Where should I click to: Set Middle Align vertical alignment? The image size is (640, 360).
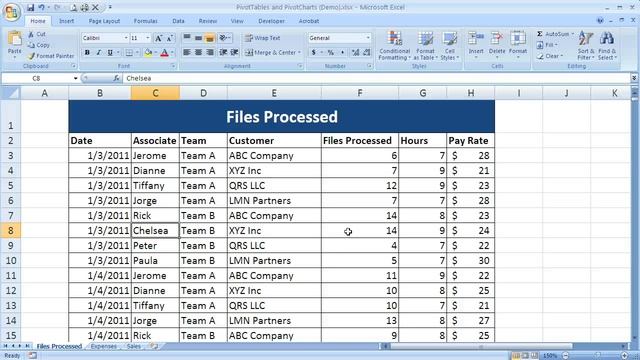[198, 38]
